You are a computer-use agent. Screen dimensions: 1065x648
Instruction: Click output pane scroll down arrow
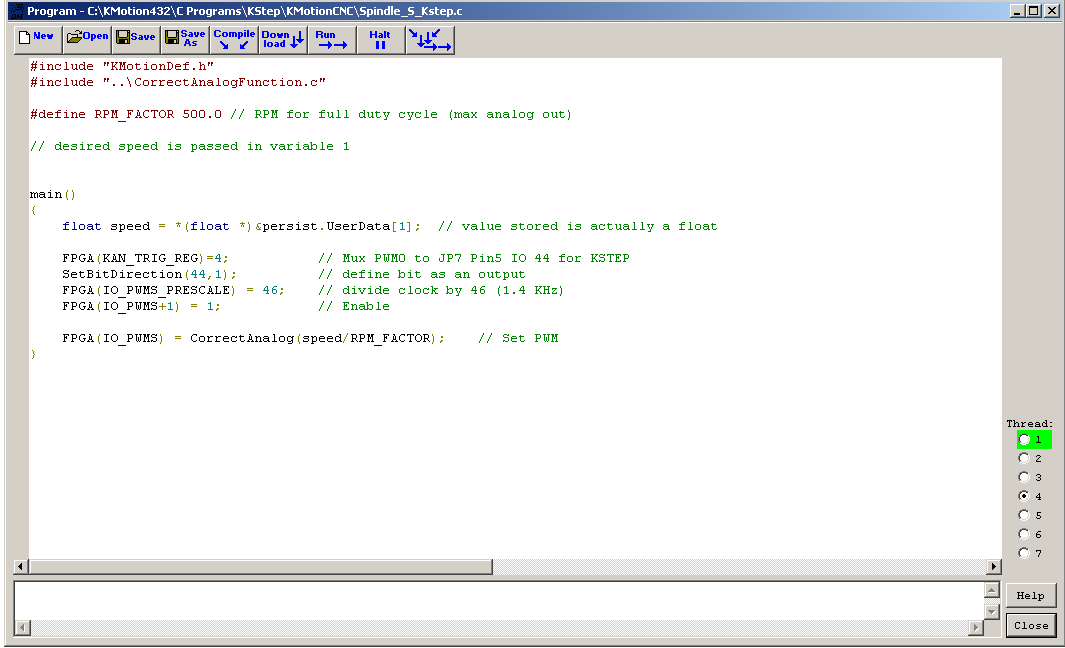(x=992, y=612)
